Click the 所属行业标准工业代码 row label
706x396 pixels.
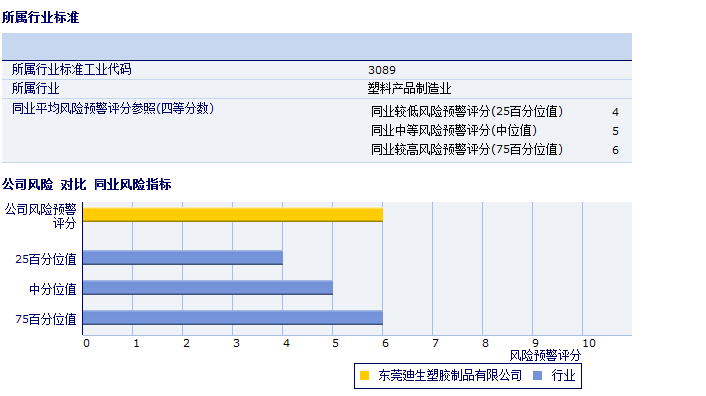click(x=72, y=69)
